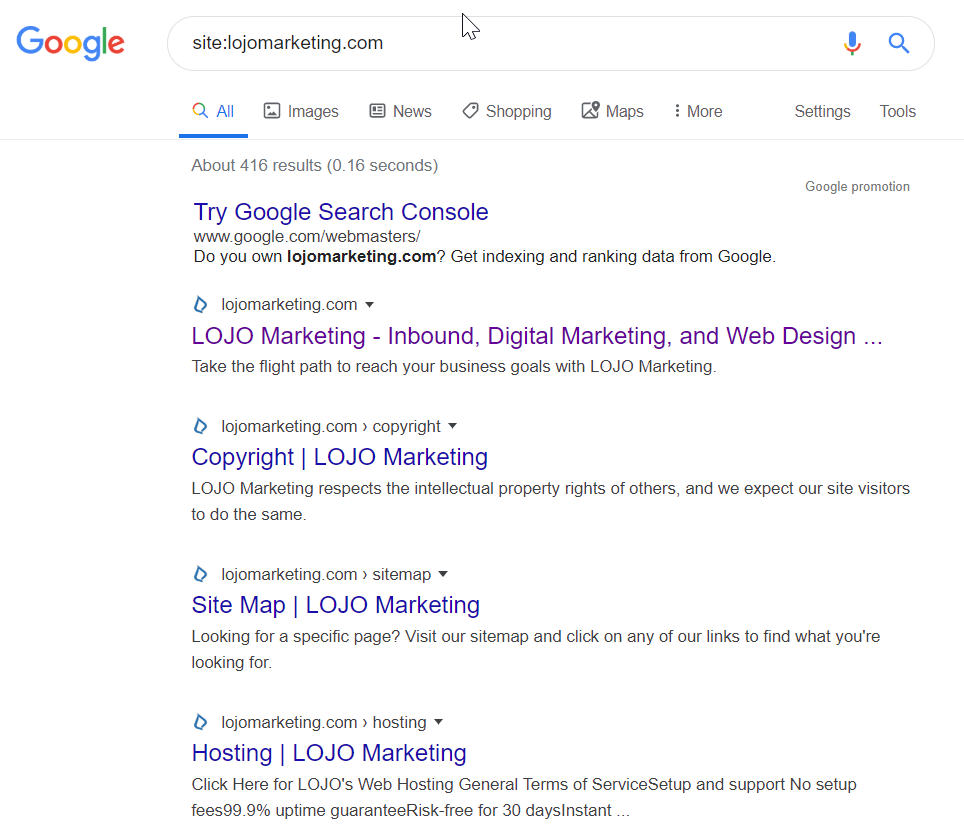Click 'Take the flight path' snippet text
Screen dimensions: 964x833
click(x=454, y=366)
